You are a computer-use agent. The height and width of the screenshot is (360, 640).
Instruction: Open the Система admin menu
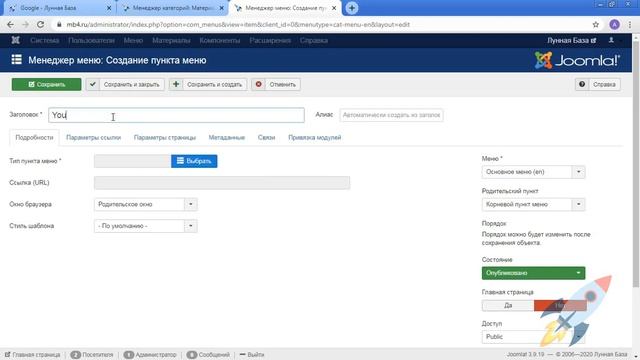pos(44,40)
